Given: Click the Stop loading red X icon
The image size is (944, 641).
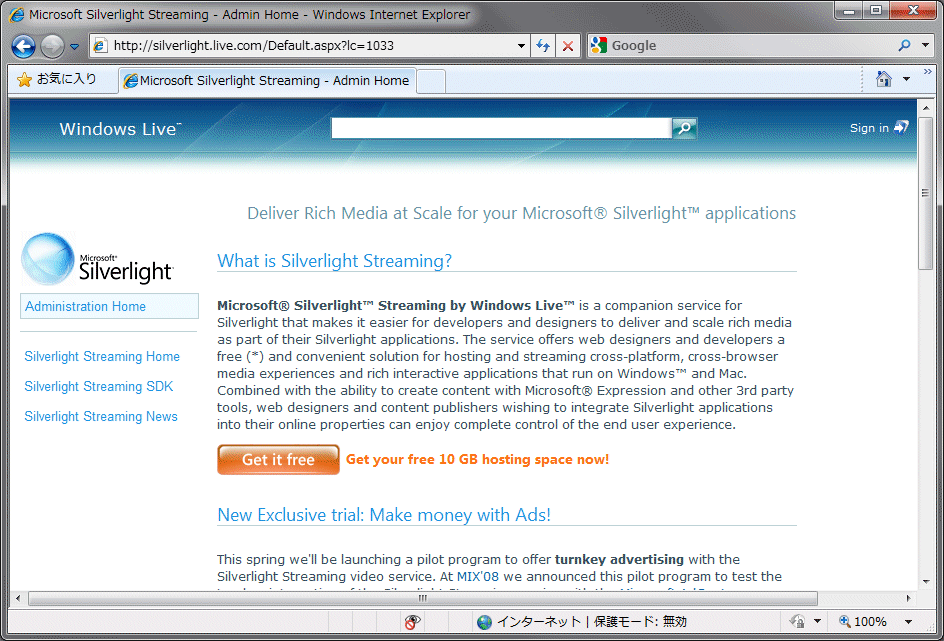Looking at the screenshot, I should (568, 46).
